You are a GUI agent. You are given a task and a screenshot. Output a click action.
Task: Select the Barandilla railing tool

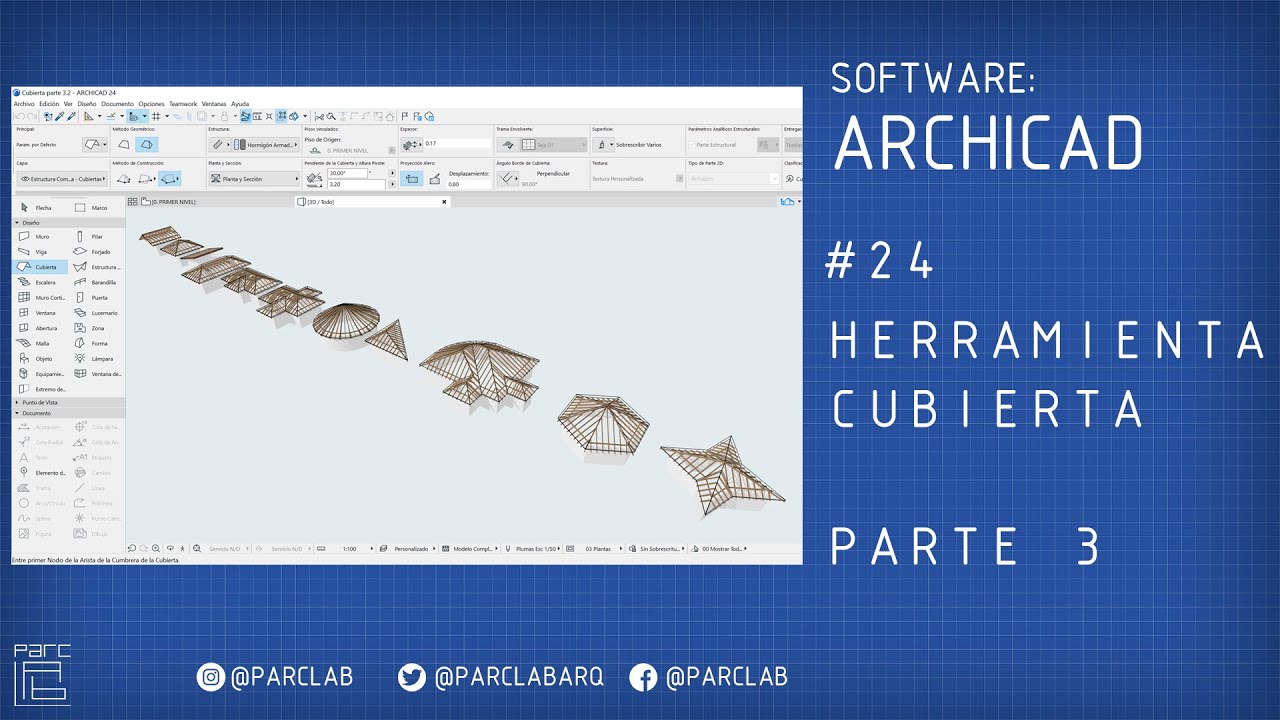pyautogui.click(x=96, y=282)
